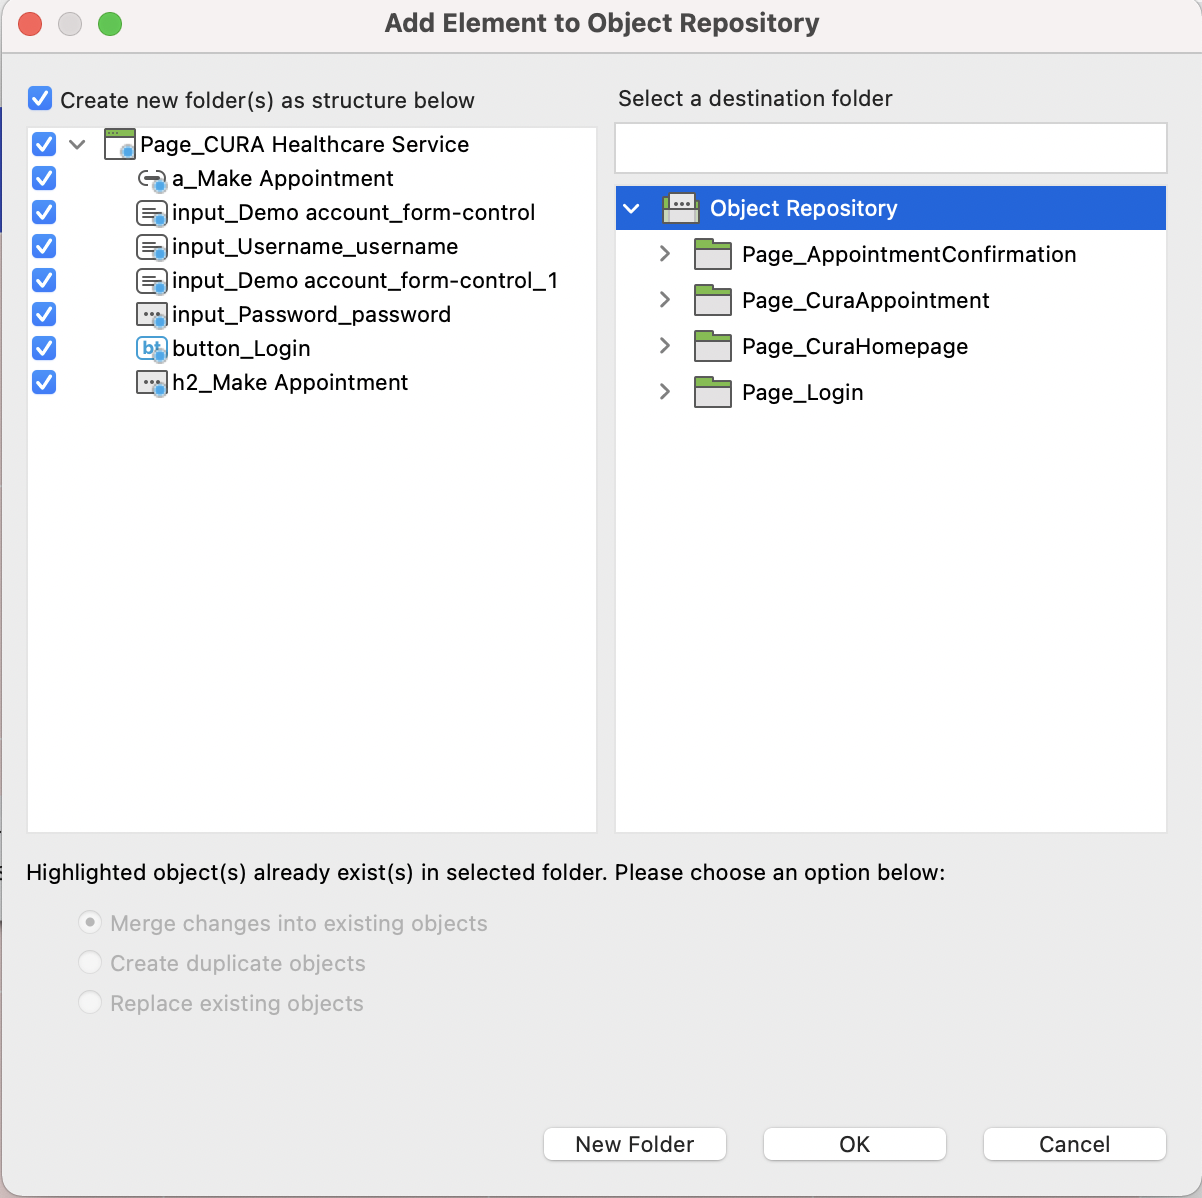1202x1198 pixels.
Task: Select the Page_CuraAppointment destination folder
Action: 865,300
